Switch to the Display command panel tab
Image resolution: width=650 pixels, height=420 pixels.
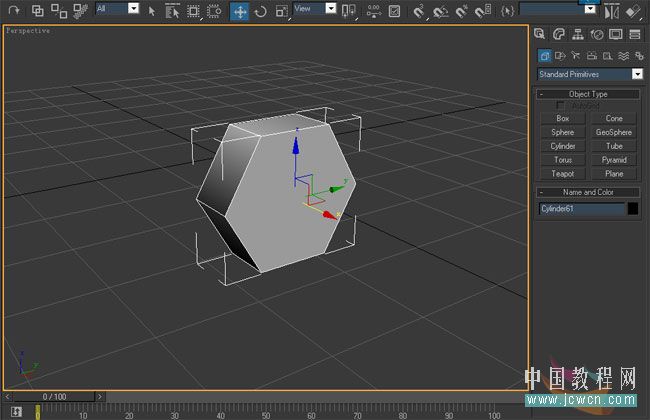616,34
